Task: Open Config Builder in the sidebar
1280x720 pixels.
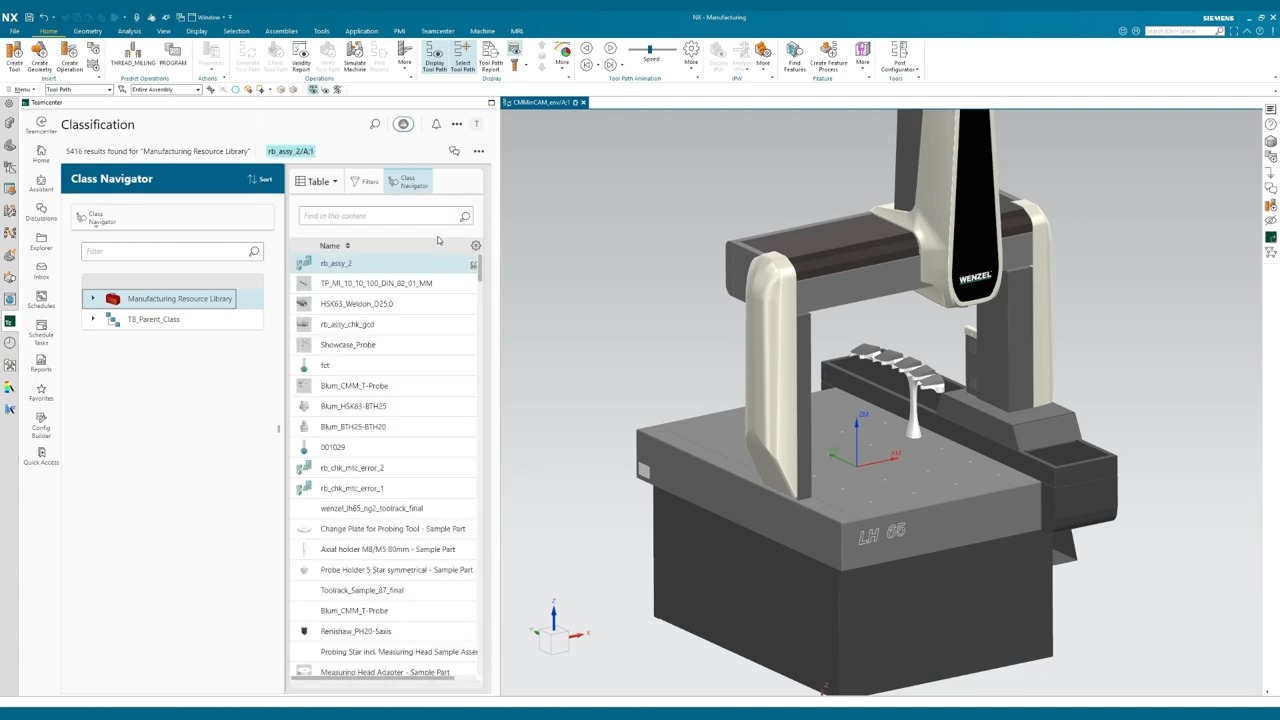Action: [41, 426]
